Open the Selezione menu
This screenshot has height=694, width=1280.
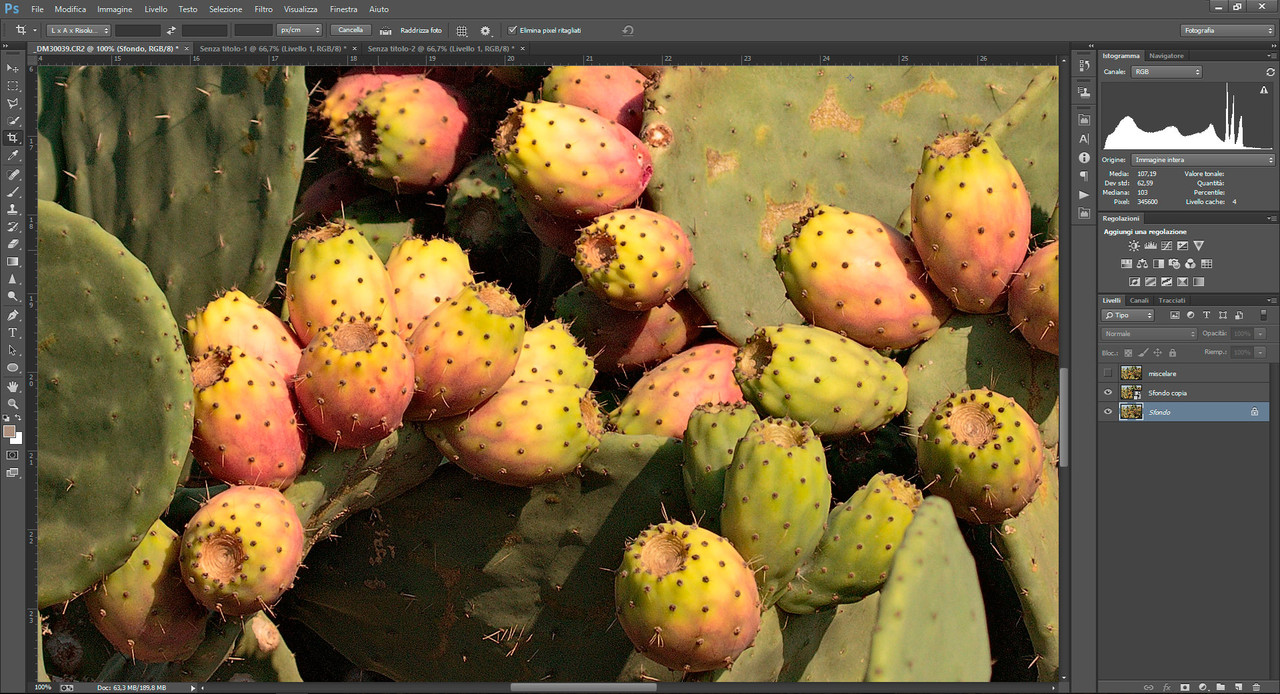225,9
